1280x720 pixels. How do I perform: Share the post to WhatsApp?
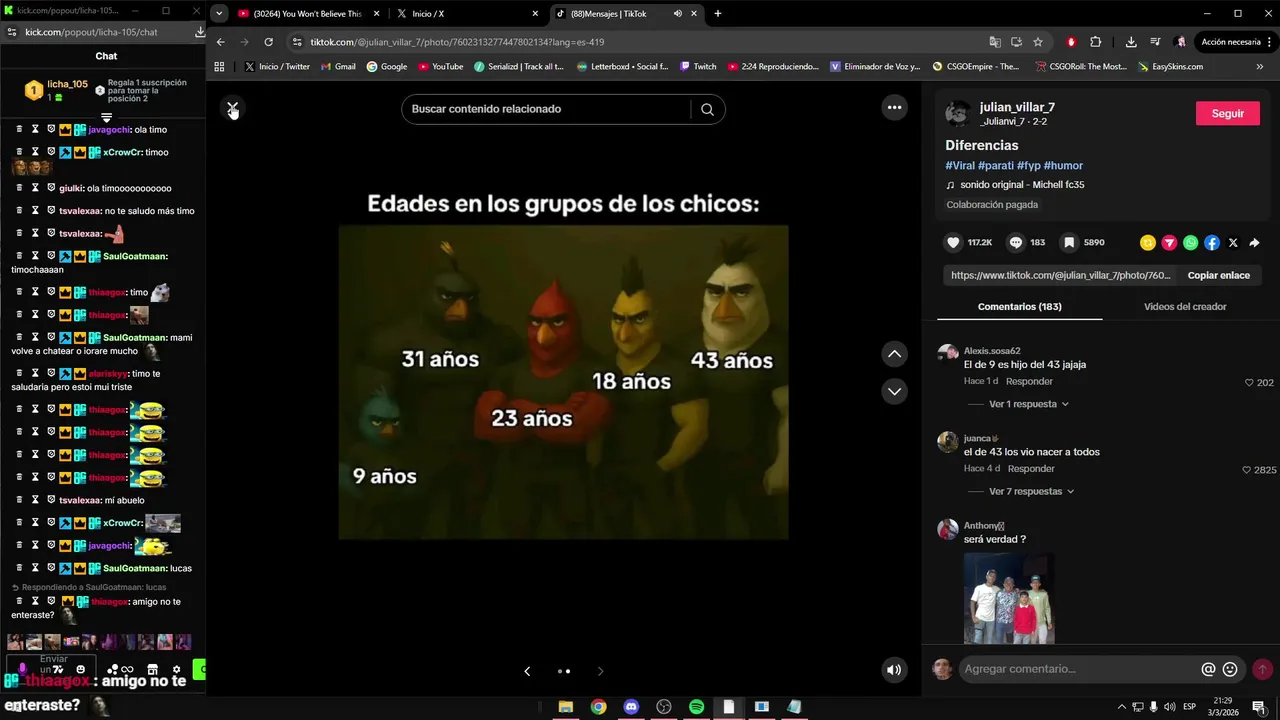(x=1190, y=242)
